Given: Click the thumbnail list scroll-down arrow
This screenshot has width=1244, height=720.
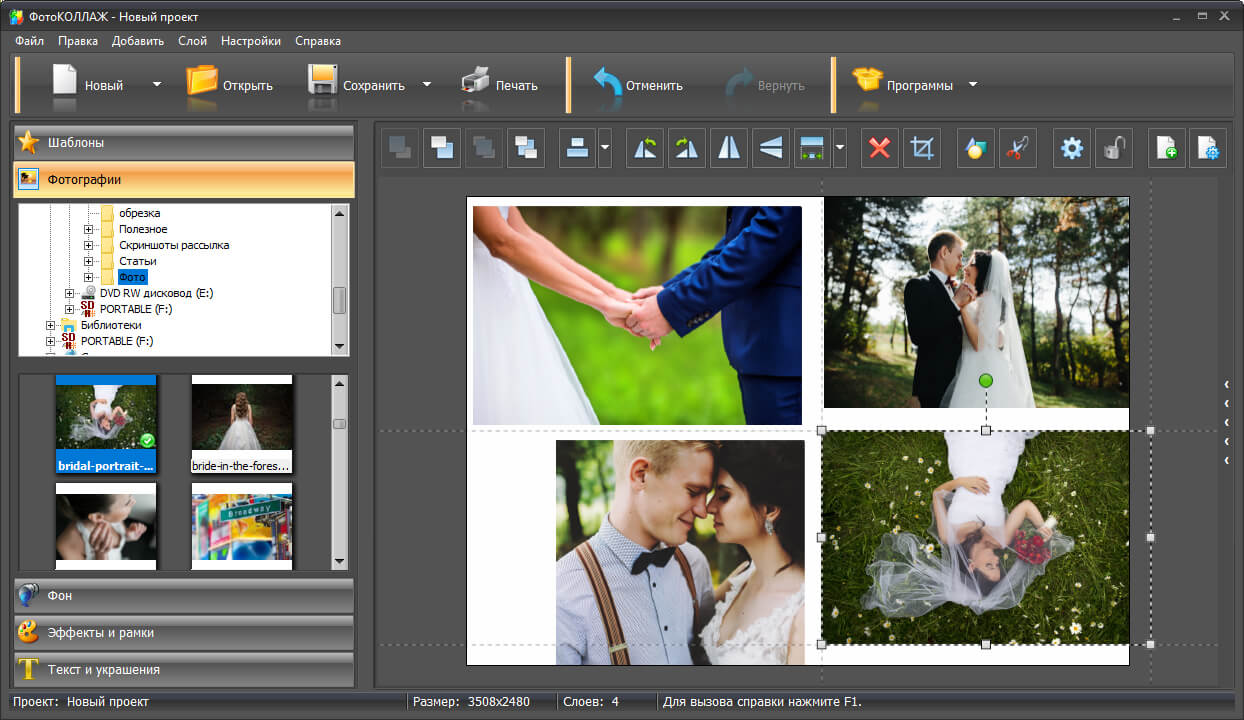Looking at the screenshot, I should 339,561.
